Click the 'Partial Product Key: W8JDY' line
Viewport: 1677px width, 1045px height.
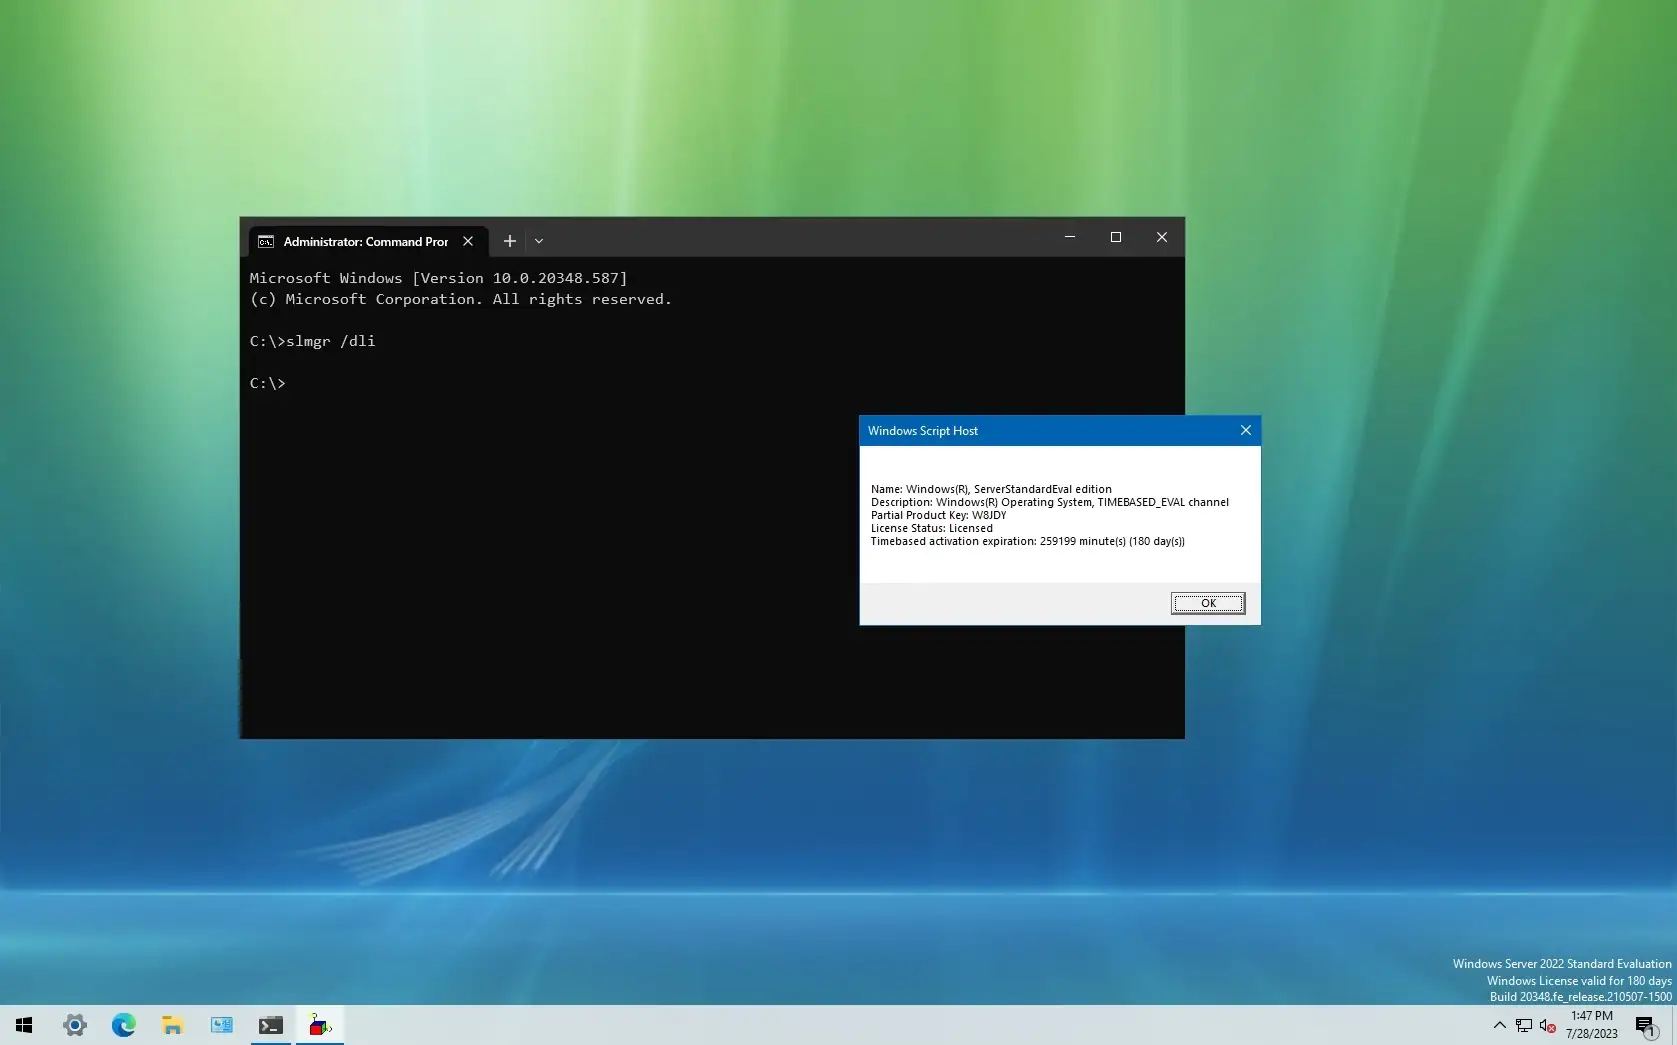coord(939,515)
